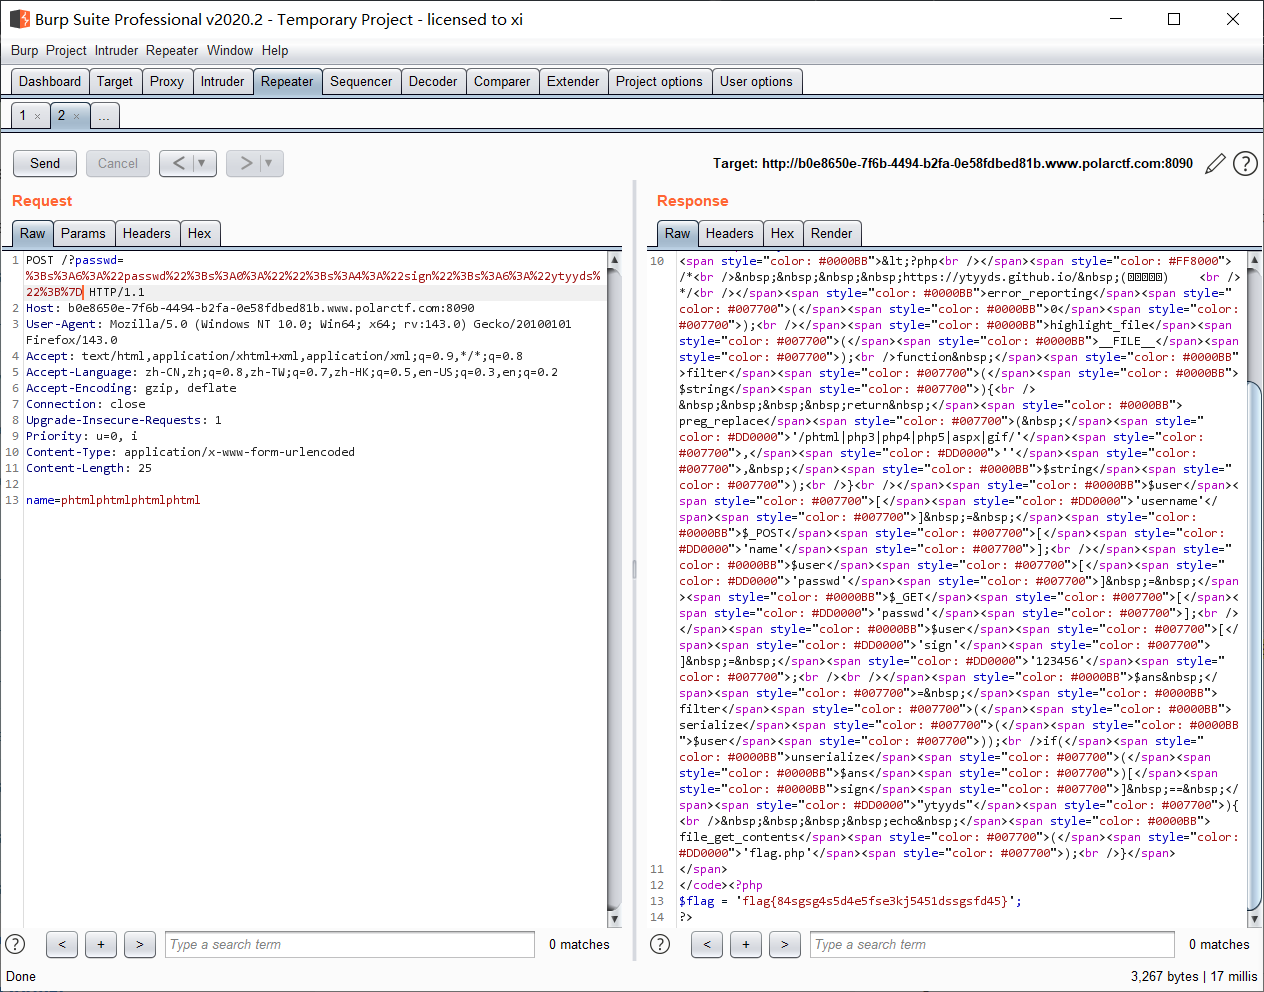Switch to the Proxy tab

tap(167, 82)
